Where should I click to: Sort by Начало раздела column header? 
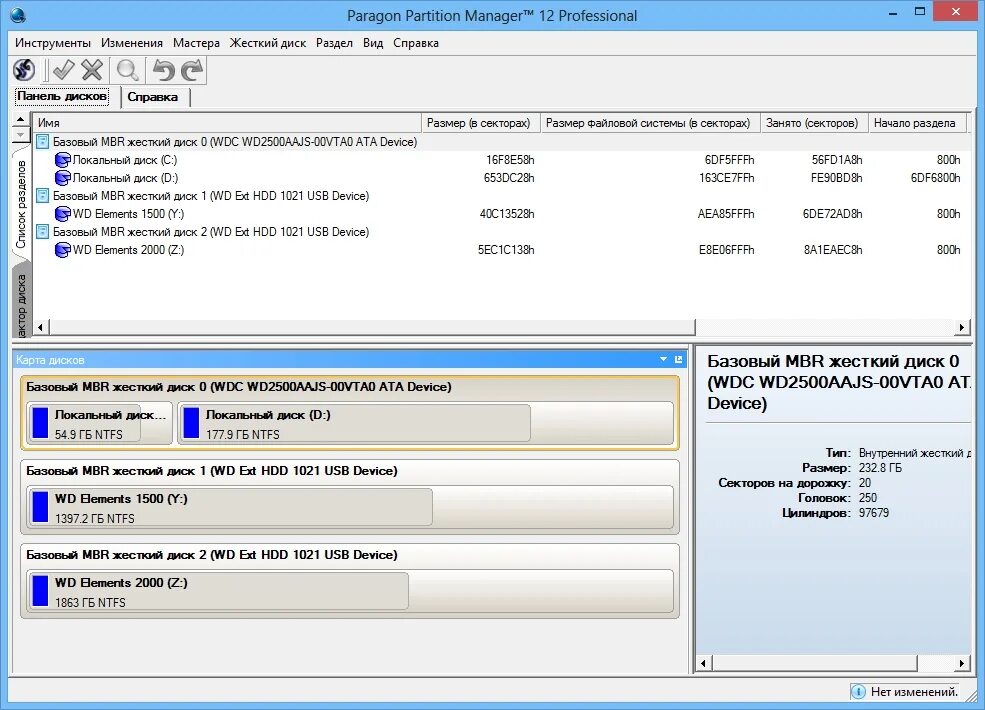tap(919, 123)
